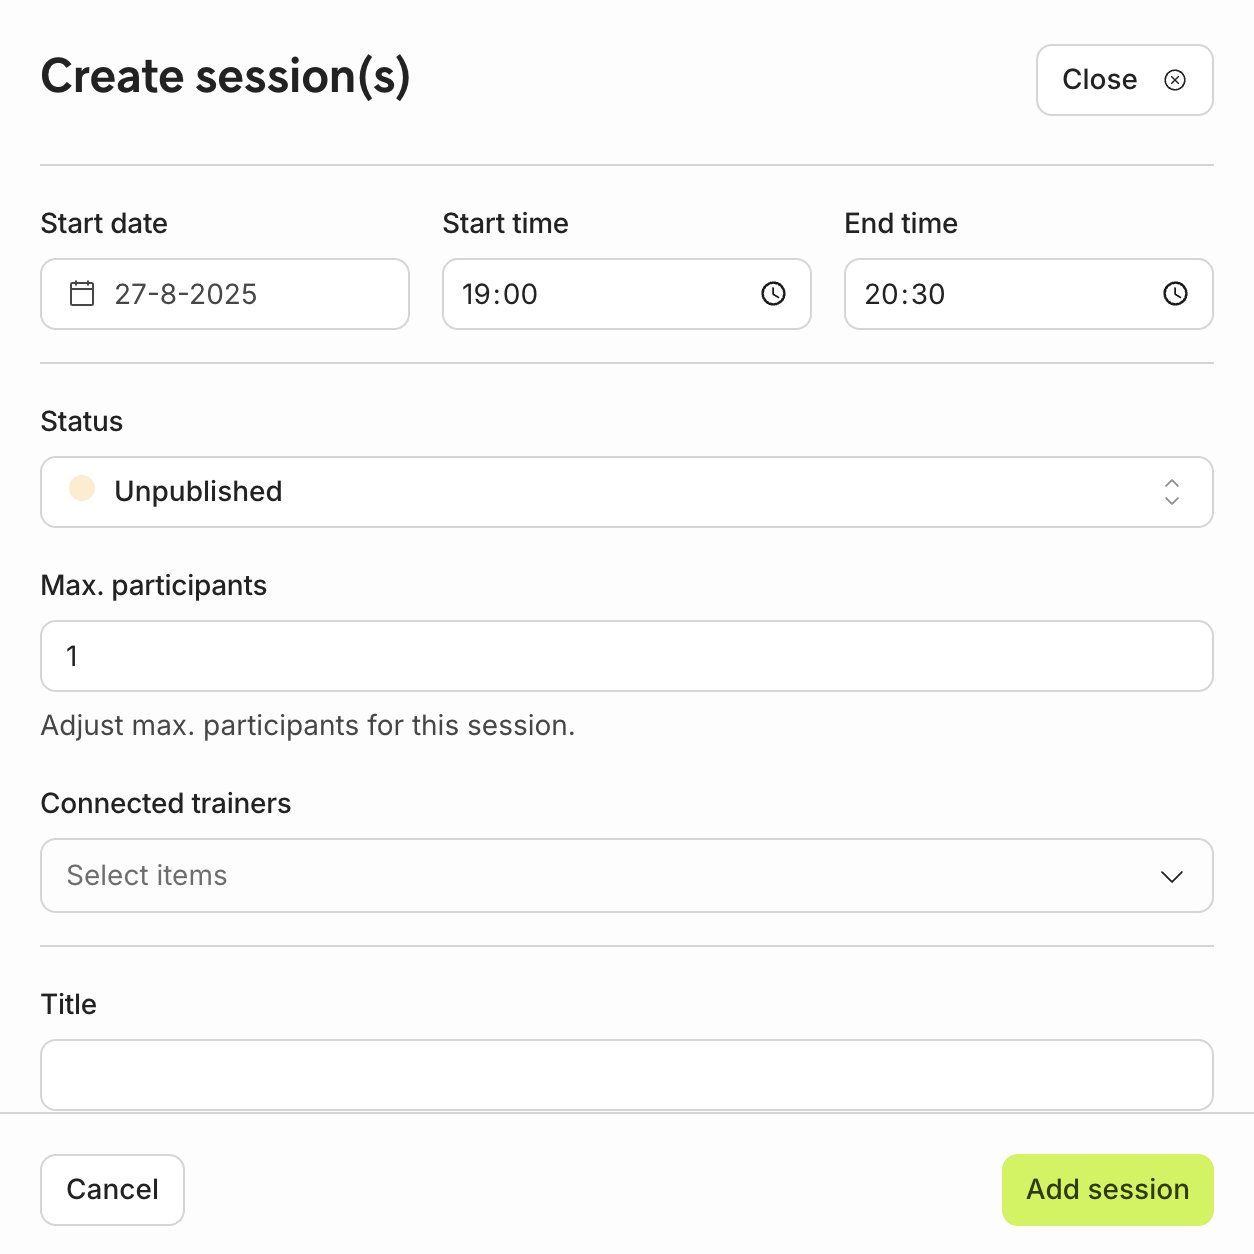
Task: Click the clock icon in End time
Action: [1175, 294]
